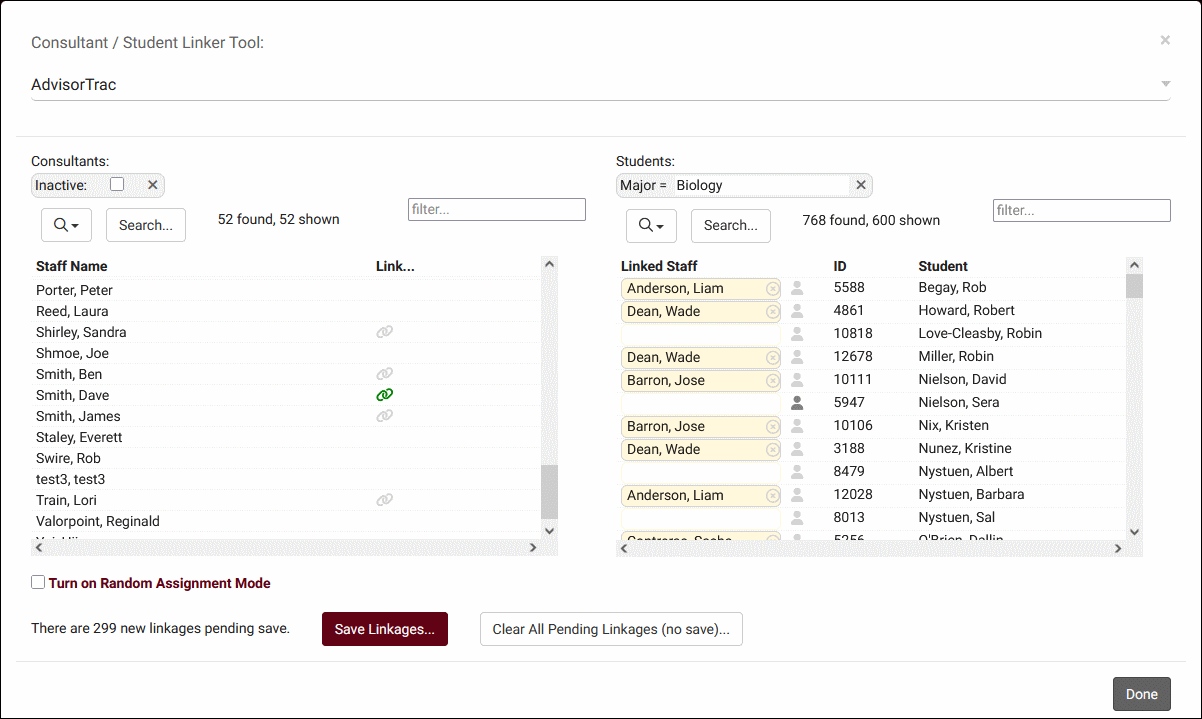The height and width of the screenshot is (719, 1202).
Task: Click the Save Linkages button
Action: [x=384, y=629]
